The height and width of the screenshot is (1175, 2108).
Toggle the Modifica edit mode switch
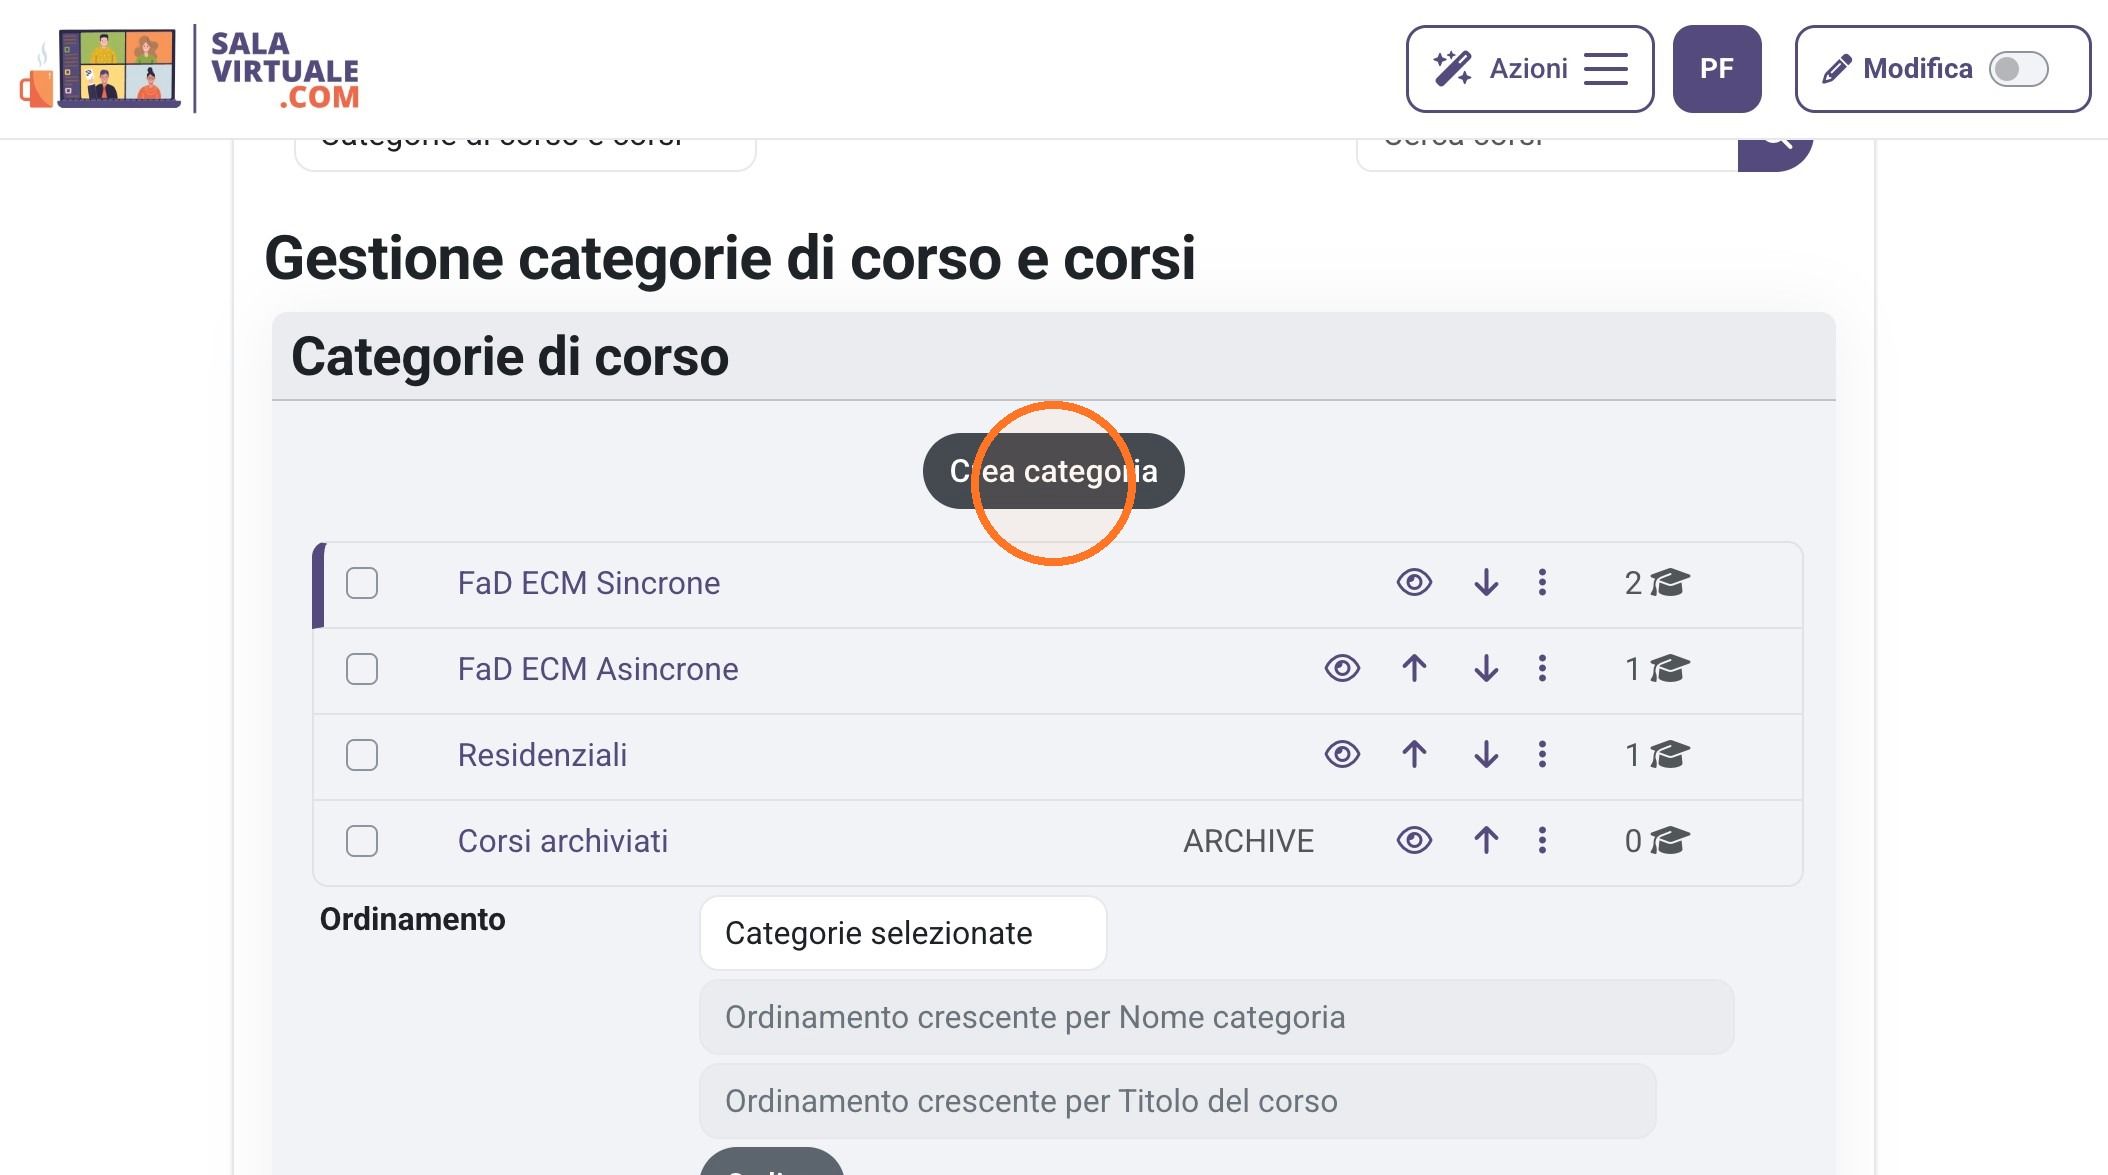coord(2019,69)
